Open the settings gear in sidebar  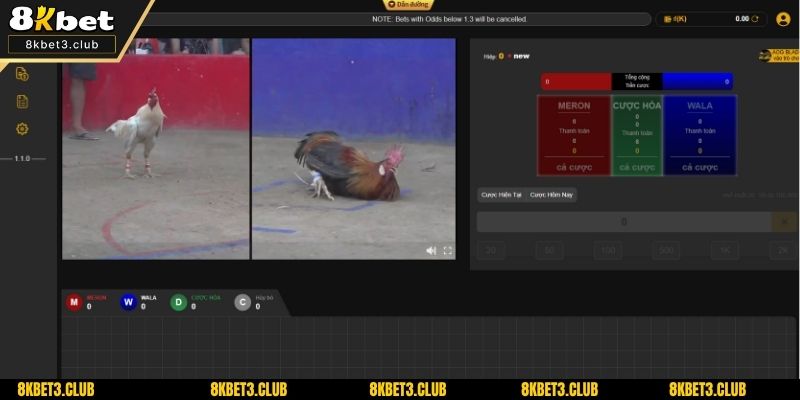tap(22, 129)
